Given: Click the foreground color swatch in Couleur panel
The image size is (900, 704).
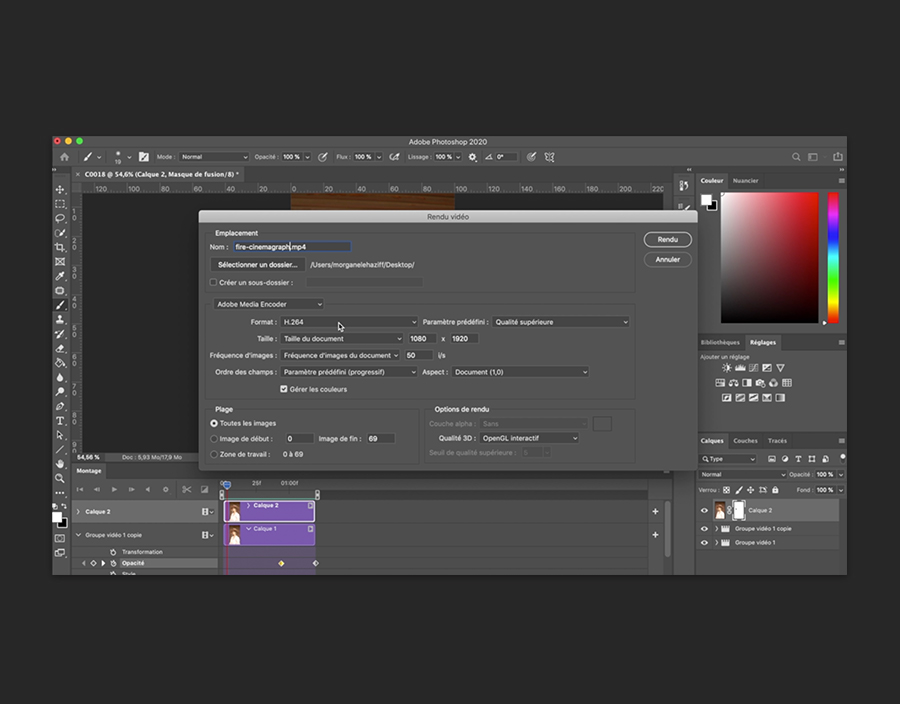Looking at the screenshot, I should (x=705, y=200).
